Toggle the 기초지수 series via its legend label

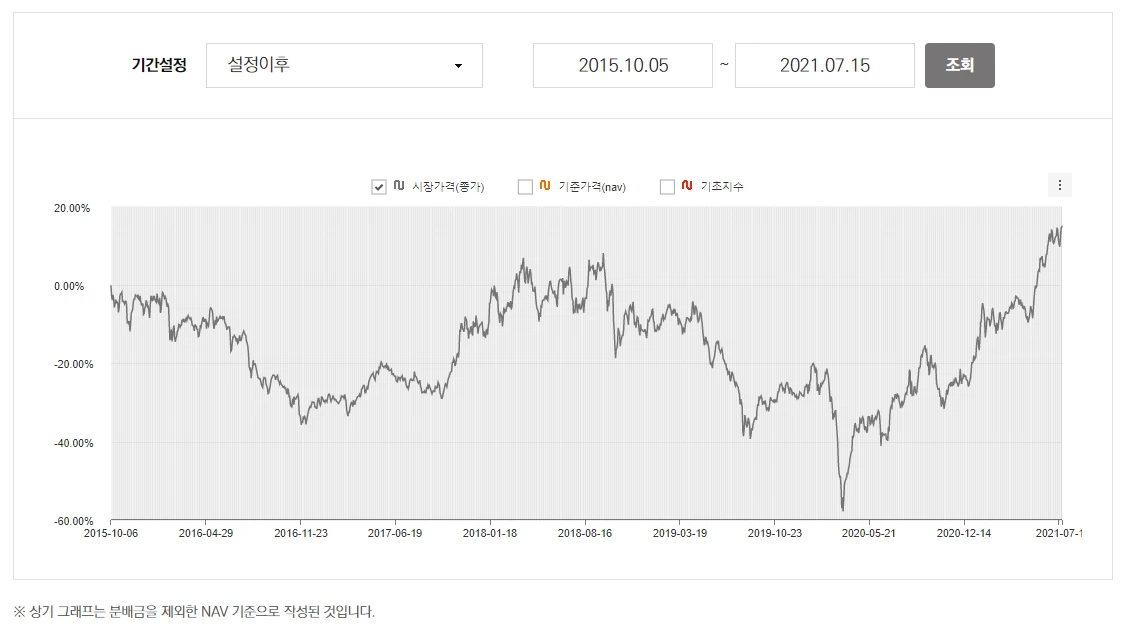pos(722,186)
